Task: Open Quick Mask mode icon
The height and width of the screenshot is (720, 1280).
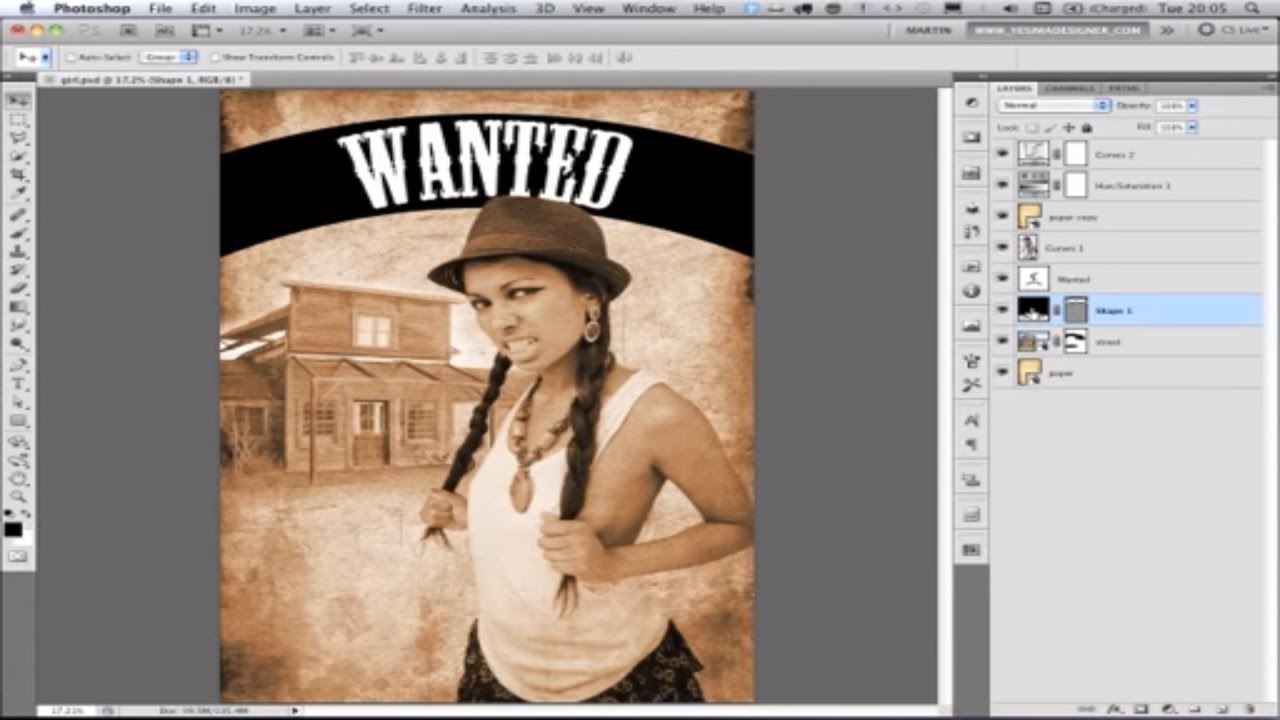Action: [18, 556]
